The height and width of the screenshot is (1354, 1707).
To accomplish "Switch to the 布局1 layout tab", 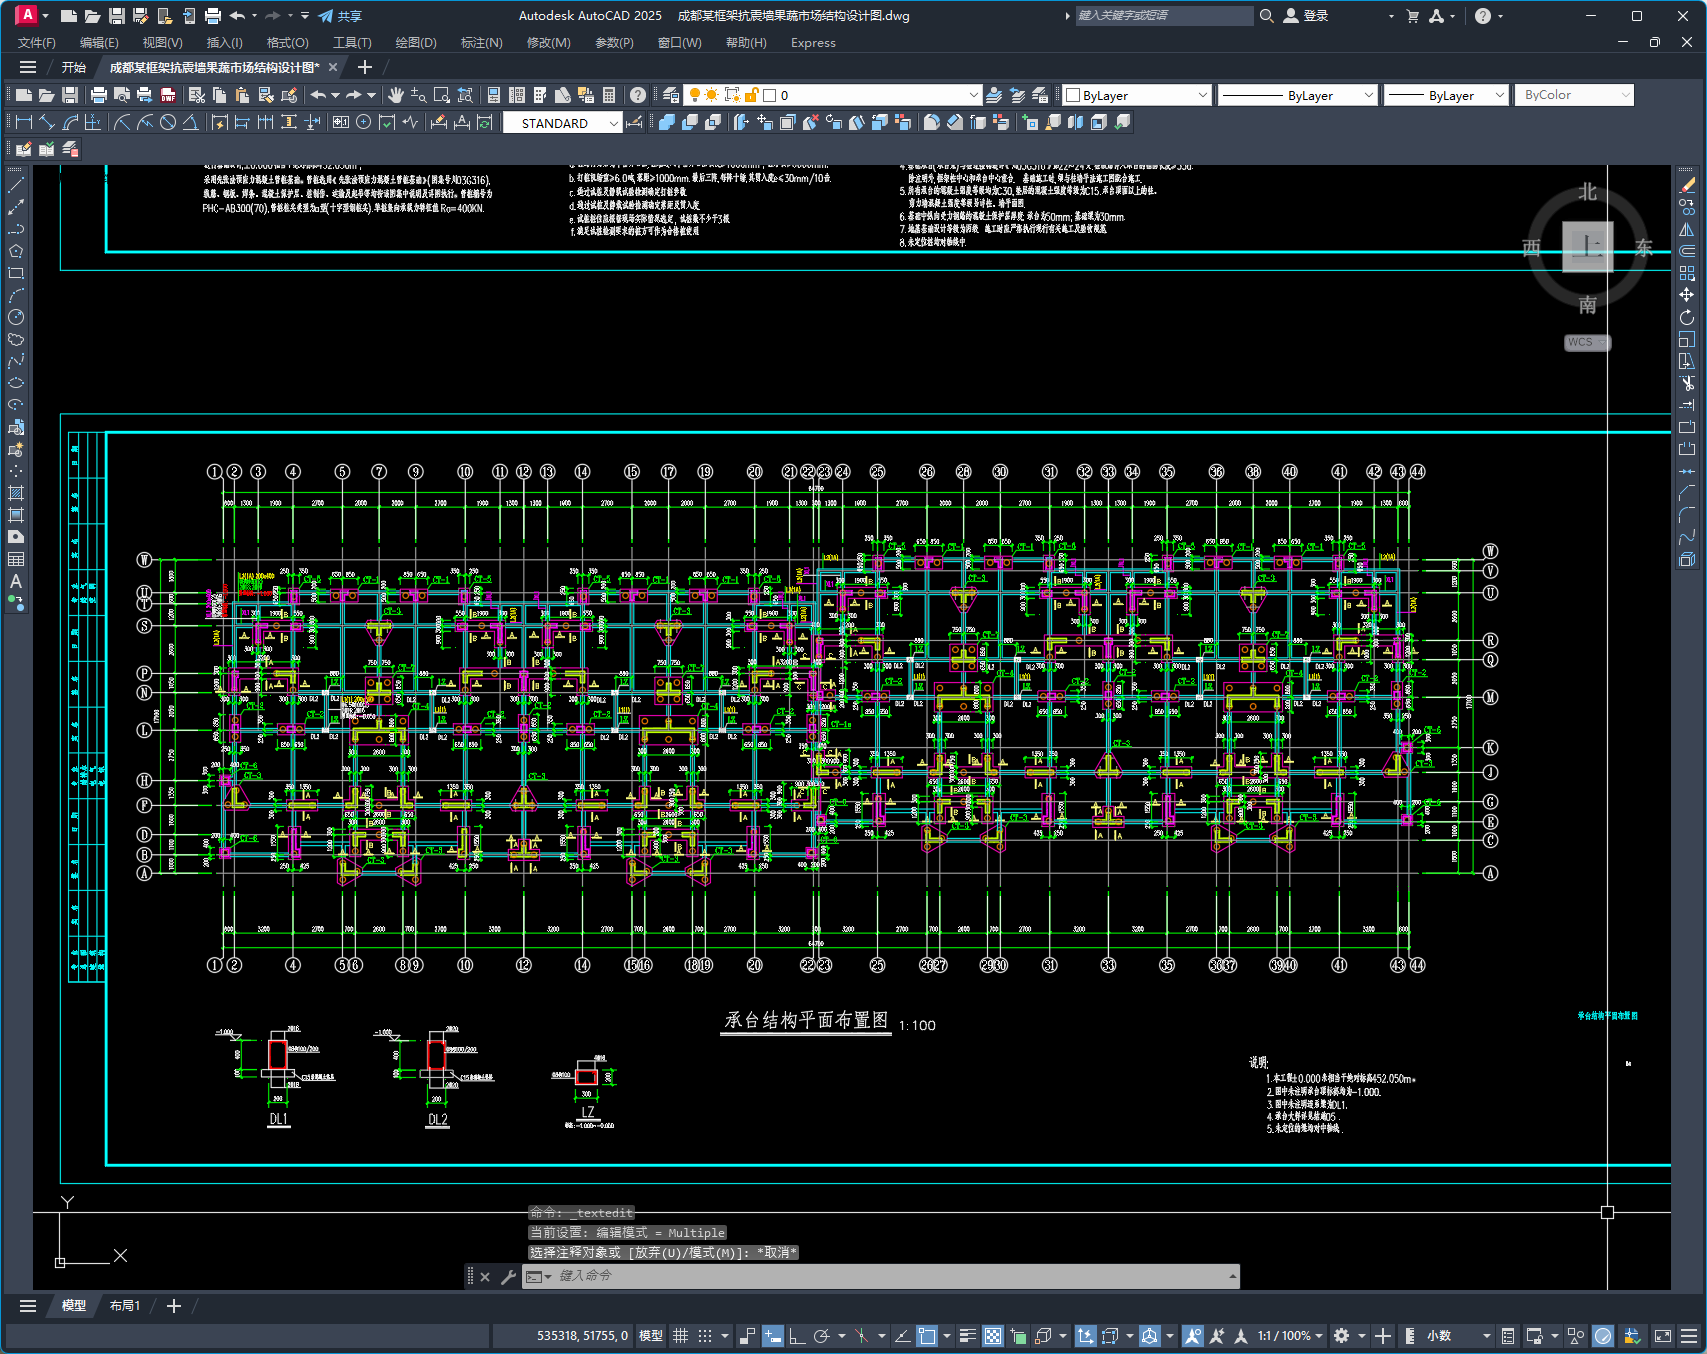I will 125,1306.
